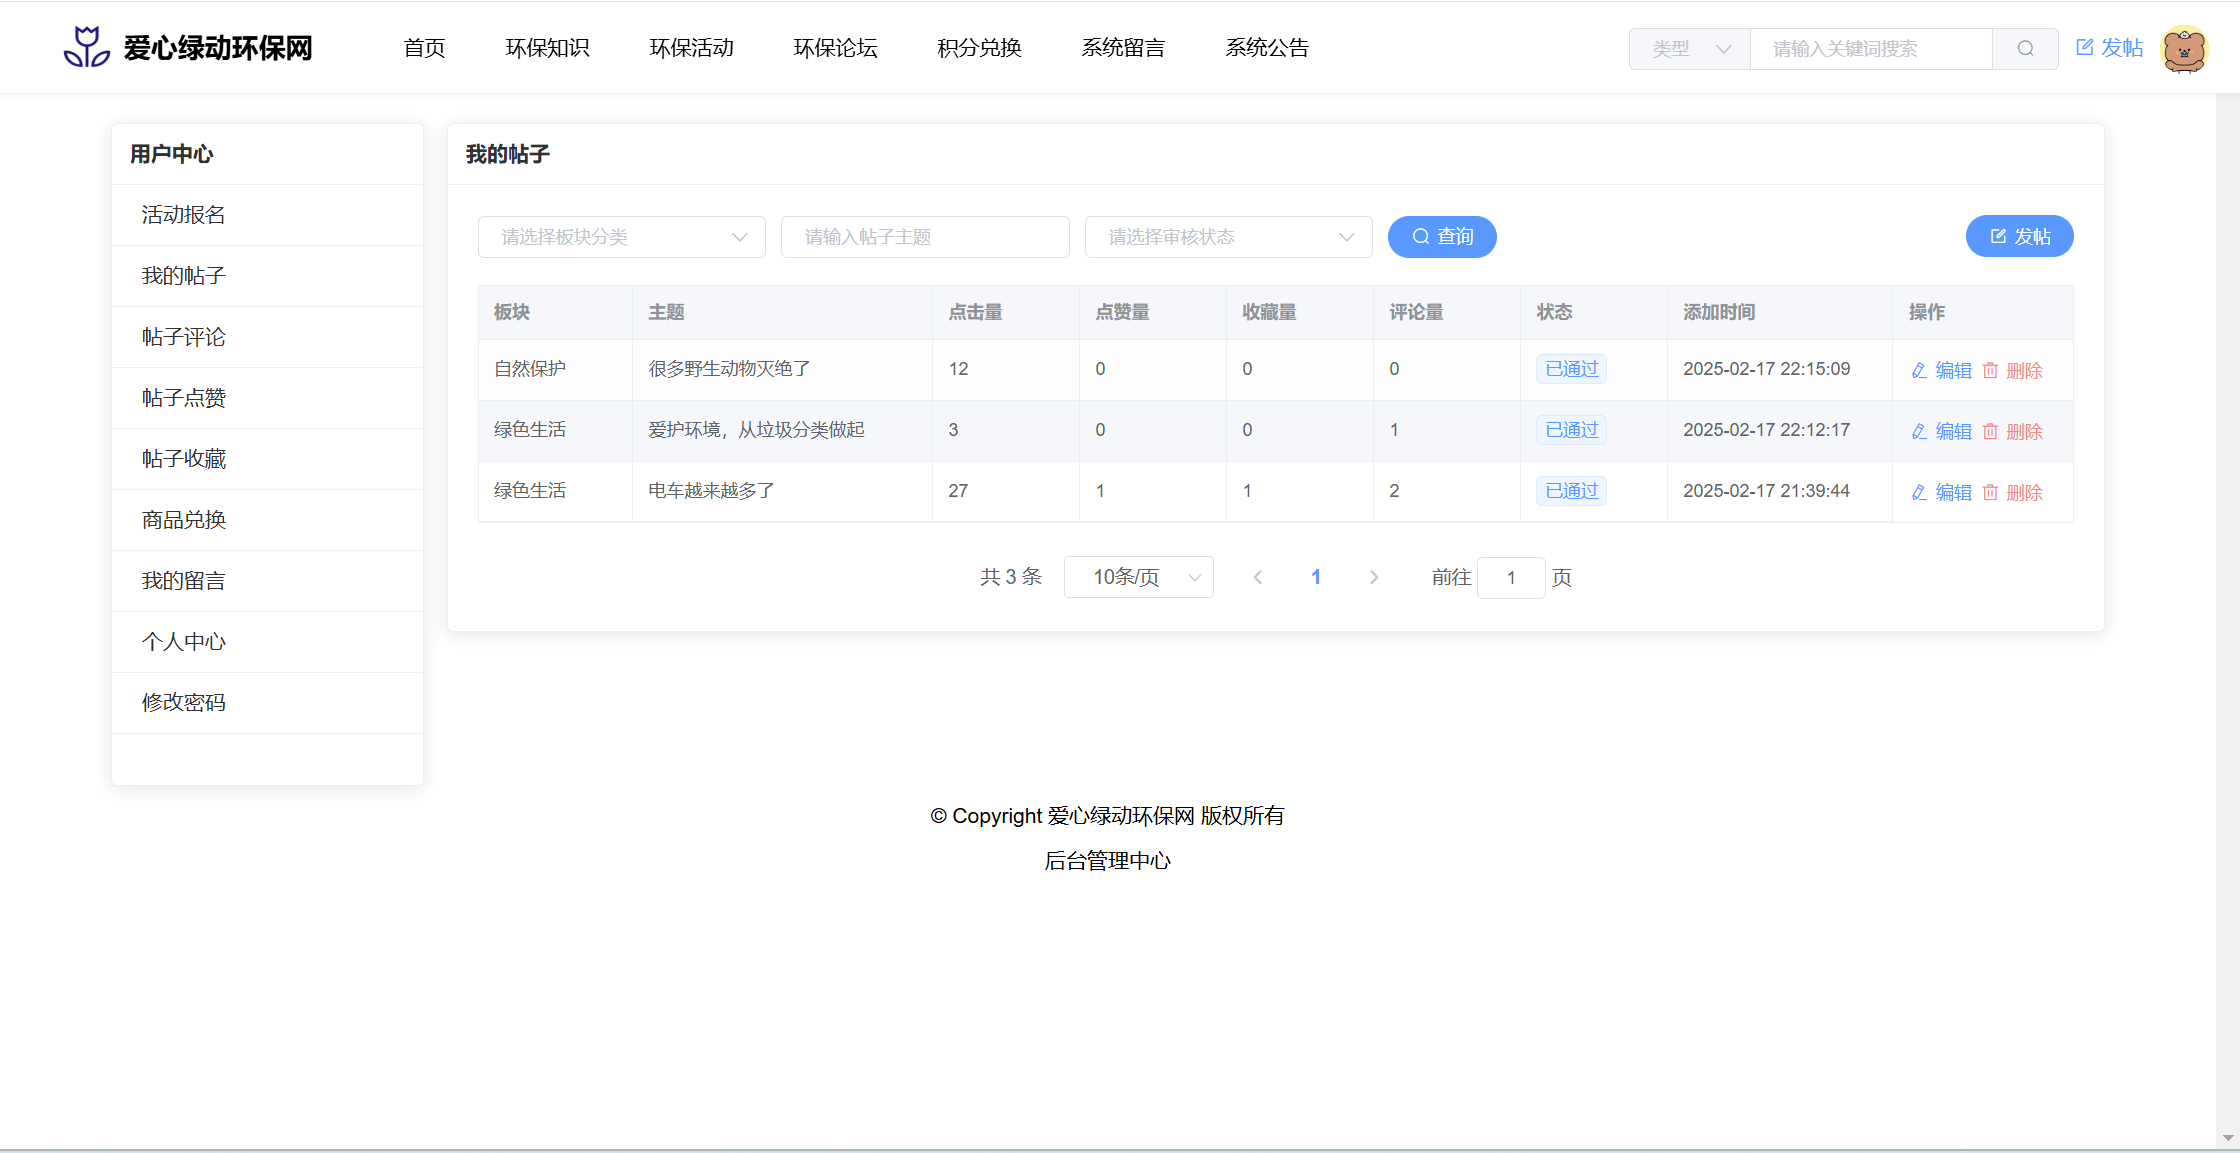This screenshot has width=2240, height=1153.
Task: Go to previous page arrow
Action: [x=1258, y=577]
